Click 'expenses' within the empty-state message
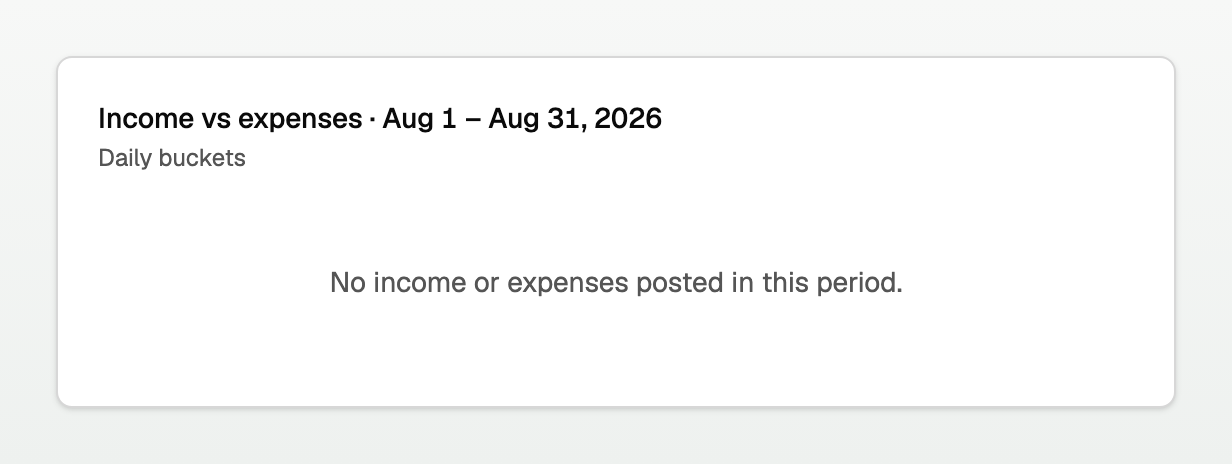This screenshot has width=1232, height=464. (567, 285)
